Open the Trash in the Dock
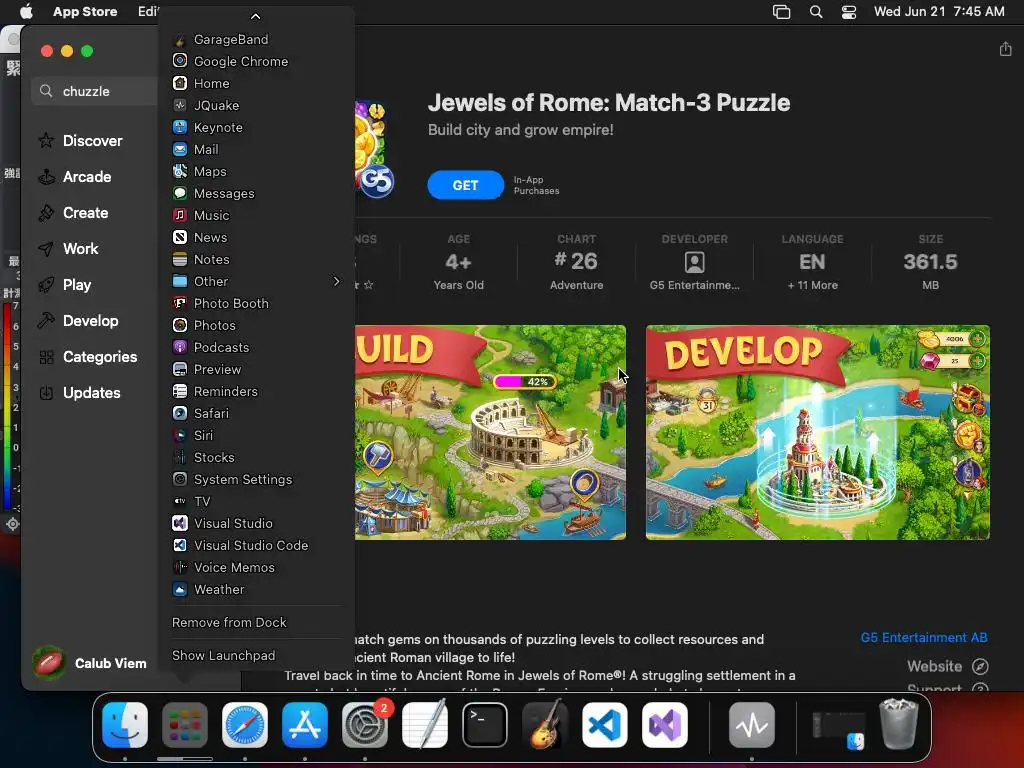This screenshot has height=768, width=1024. [899, 724]
